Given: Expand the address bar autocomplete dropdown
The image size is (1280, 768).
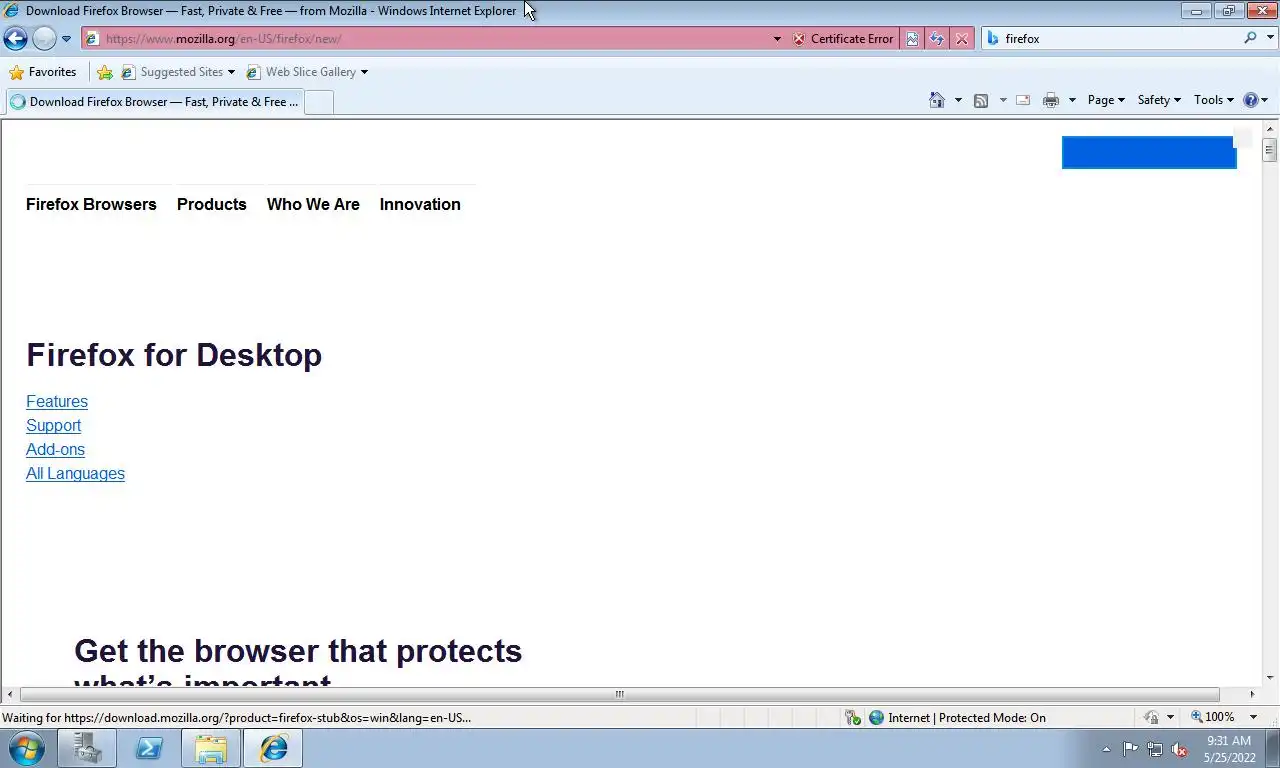Looking at the screenshot, I should 777,39.
